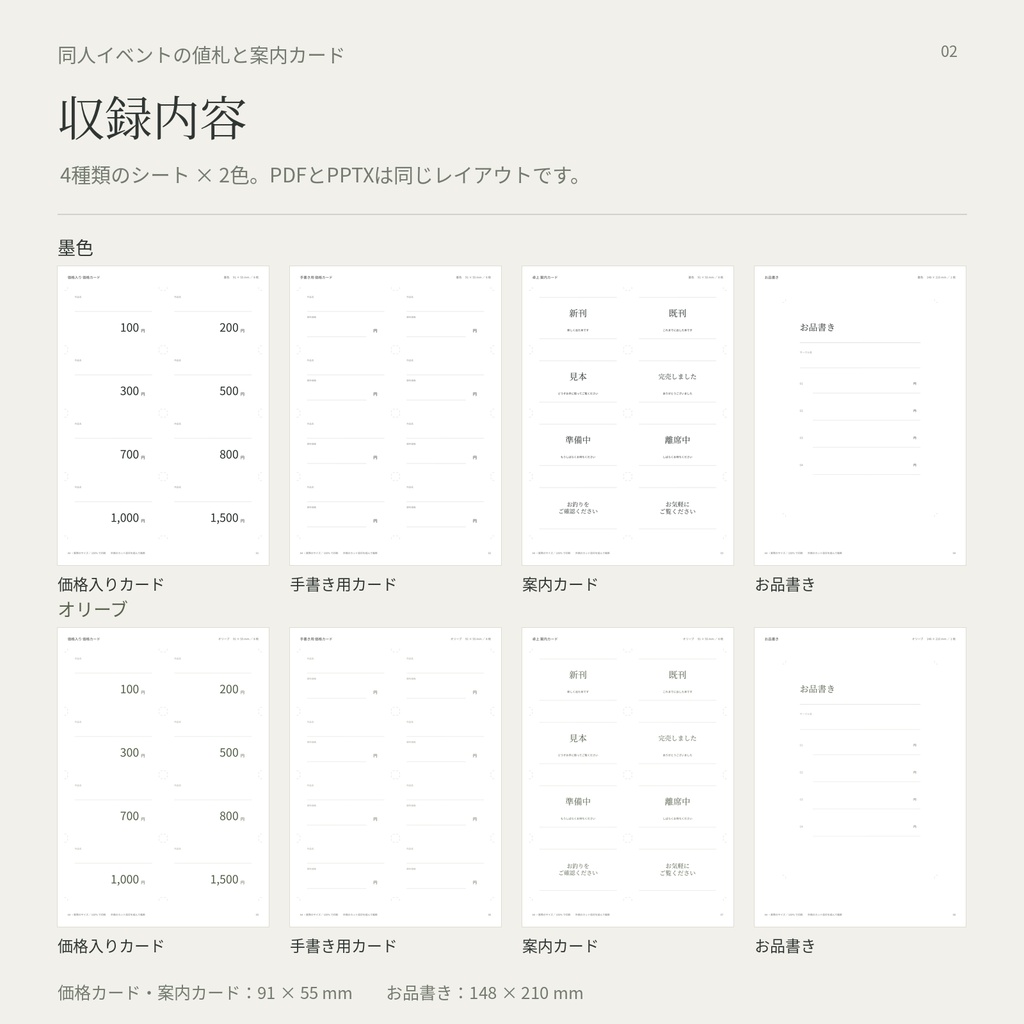The height and width of the screenshot is (1024, 1024).
Task: Click the 既刊 card in 墨色 案内カード sheet
Action: point(677,319)
